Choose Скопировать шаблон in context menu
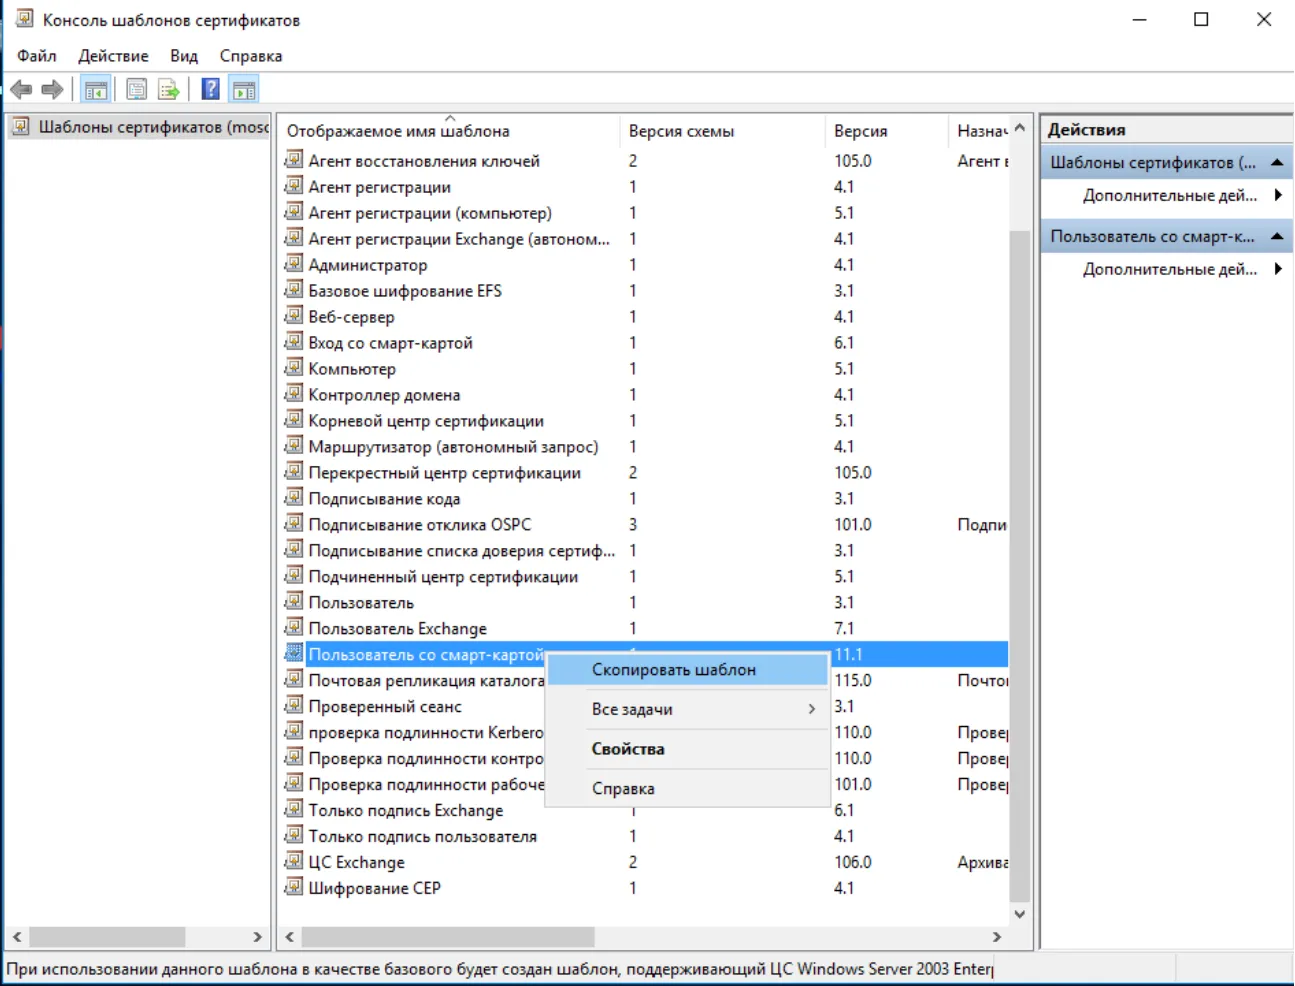This screenshot has height=986, width=1295. point(688,670)
